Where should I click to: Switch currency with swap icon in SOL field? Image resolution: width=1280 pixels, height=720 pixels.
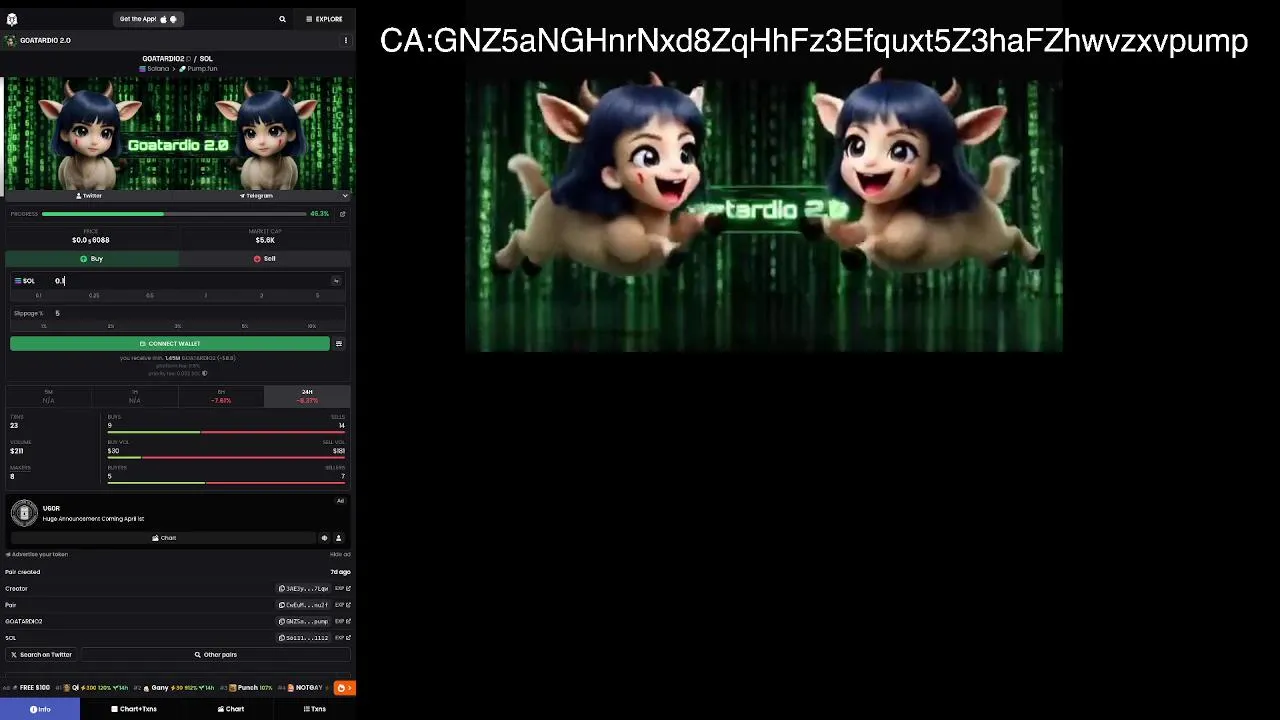tap(336, 281)
